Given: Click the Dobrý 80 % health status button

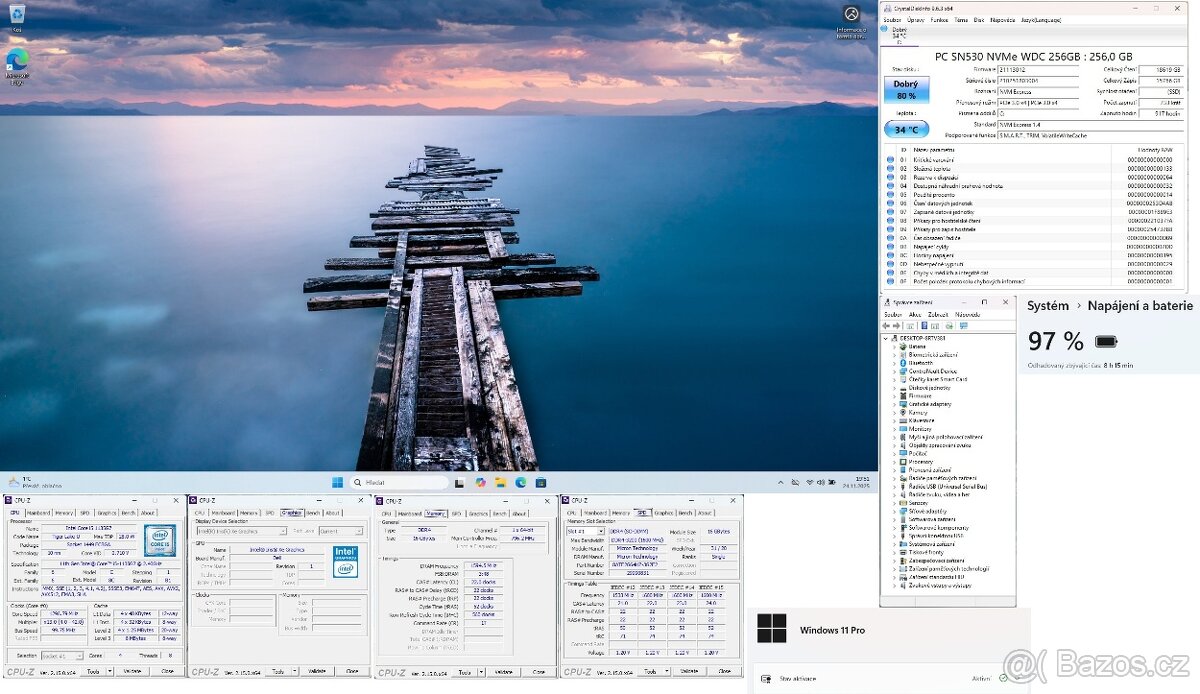Looking at the screenshot, I should [906, 91].
